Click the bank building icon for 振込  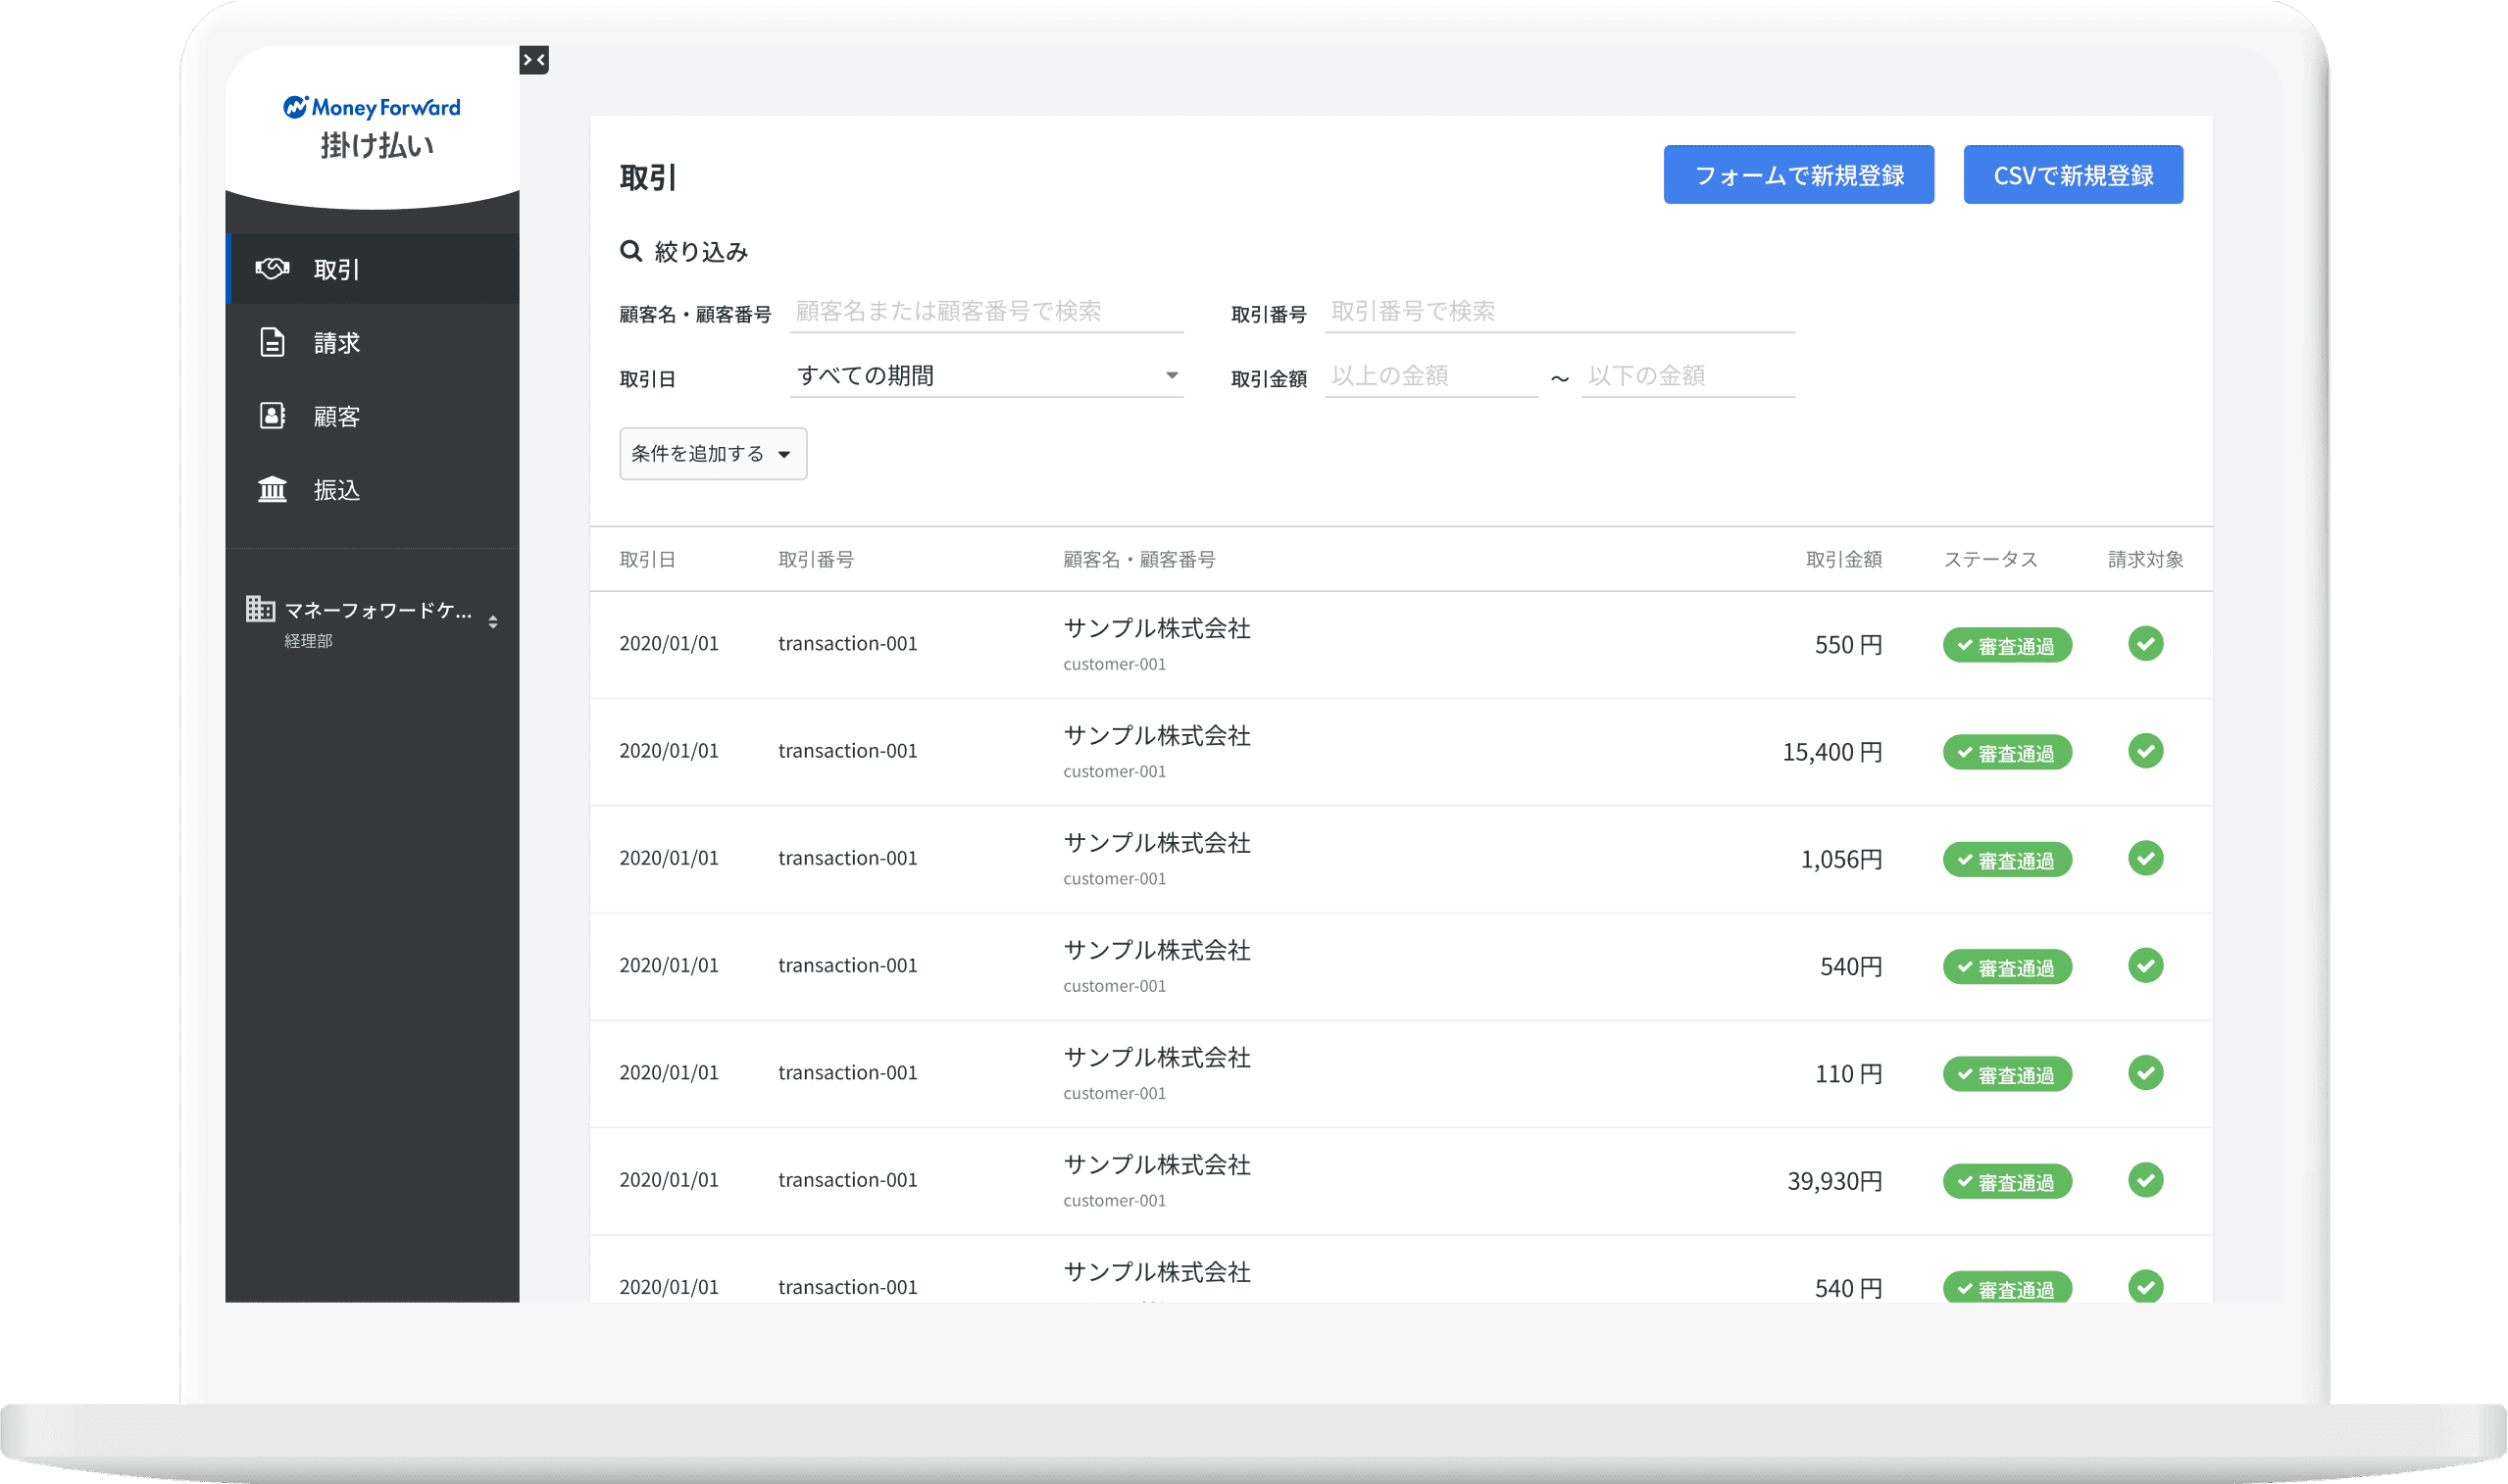pos(272,490)
